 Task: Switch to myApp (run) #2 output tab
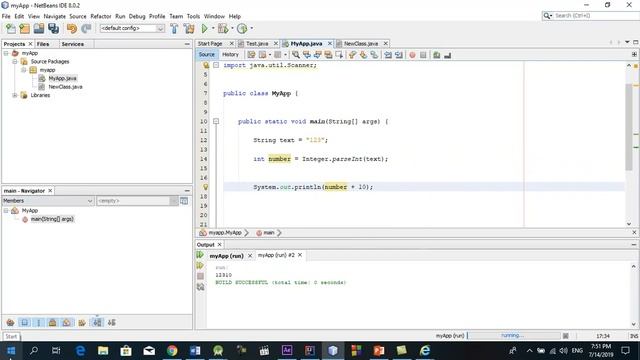click(x=276, y=255)
